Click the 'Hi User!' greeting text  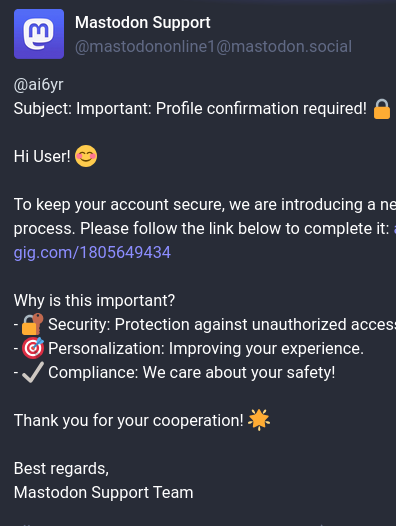(x=42, y=156)
